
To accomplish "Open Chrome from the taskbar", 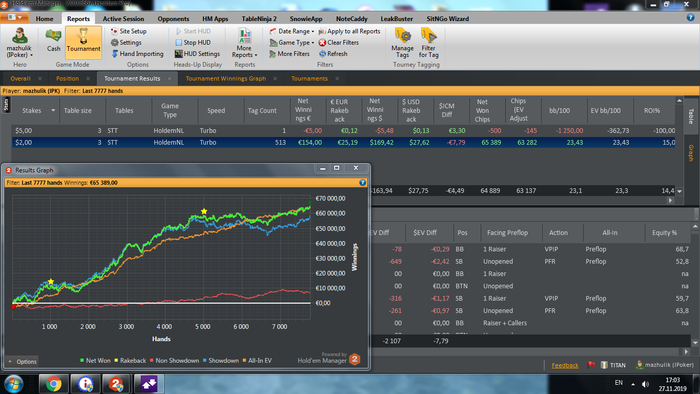I will [x=54, y=384].
